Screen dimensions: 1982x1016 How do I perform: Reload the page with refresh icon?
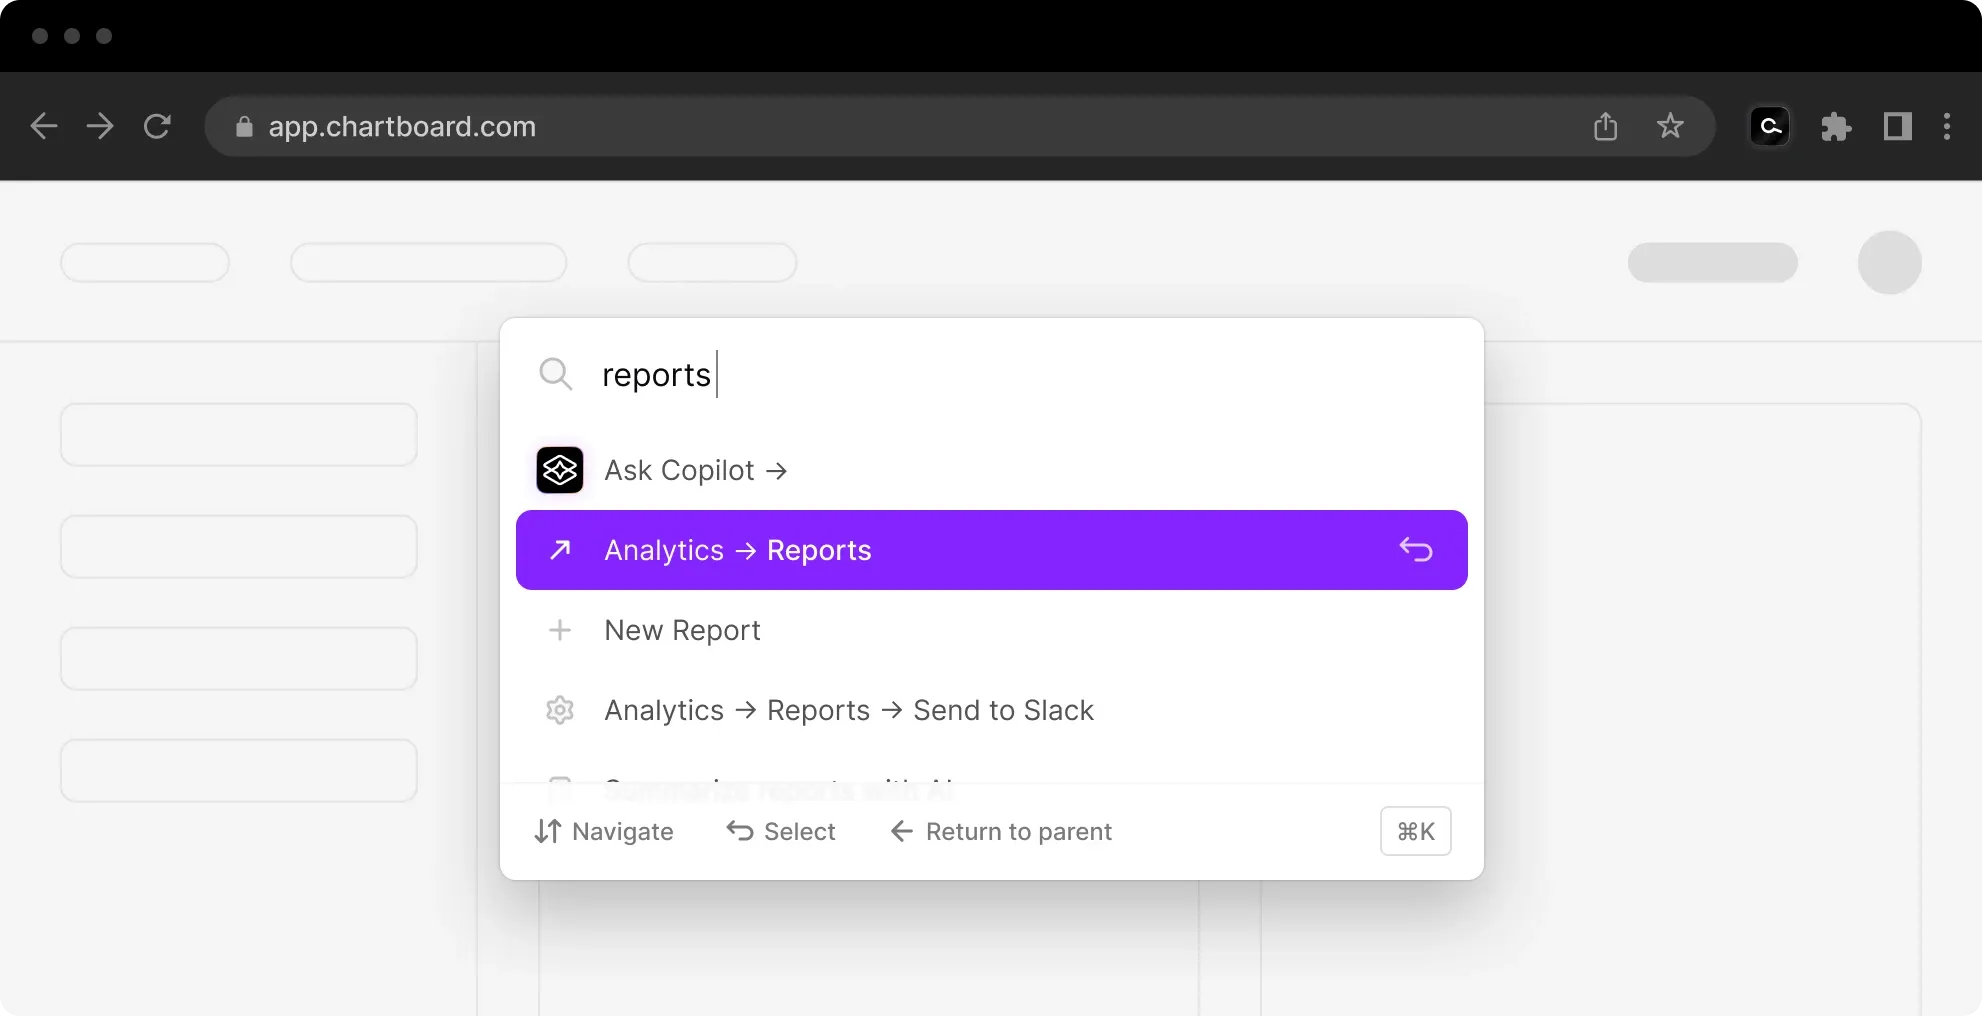point(157,126)
